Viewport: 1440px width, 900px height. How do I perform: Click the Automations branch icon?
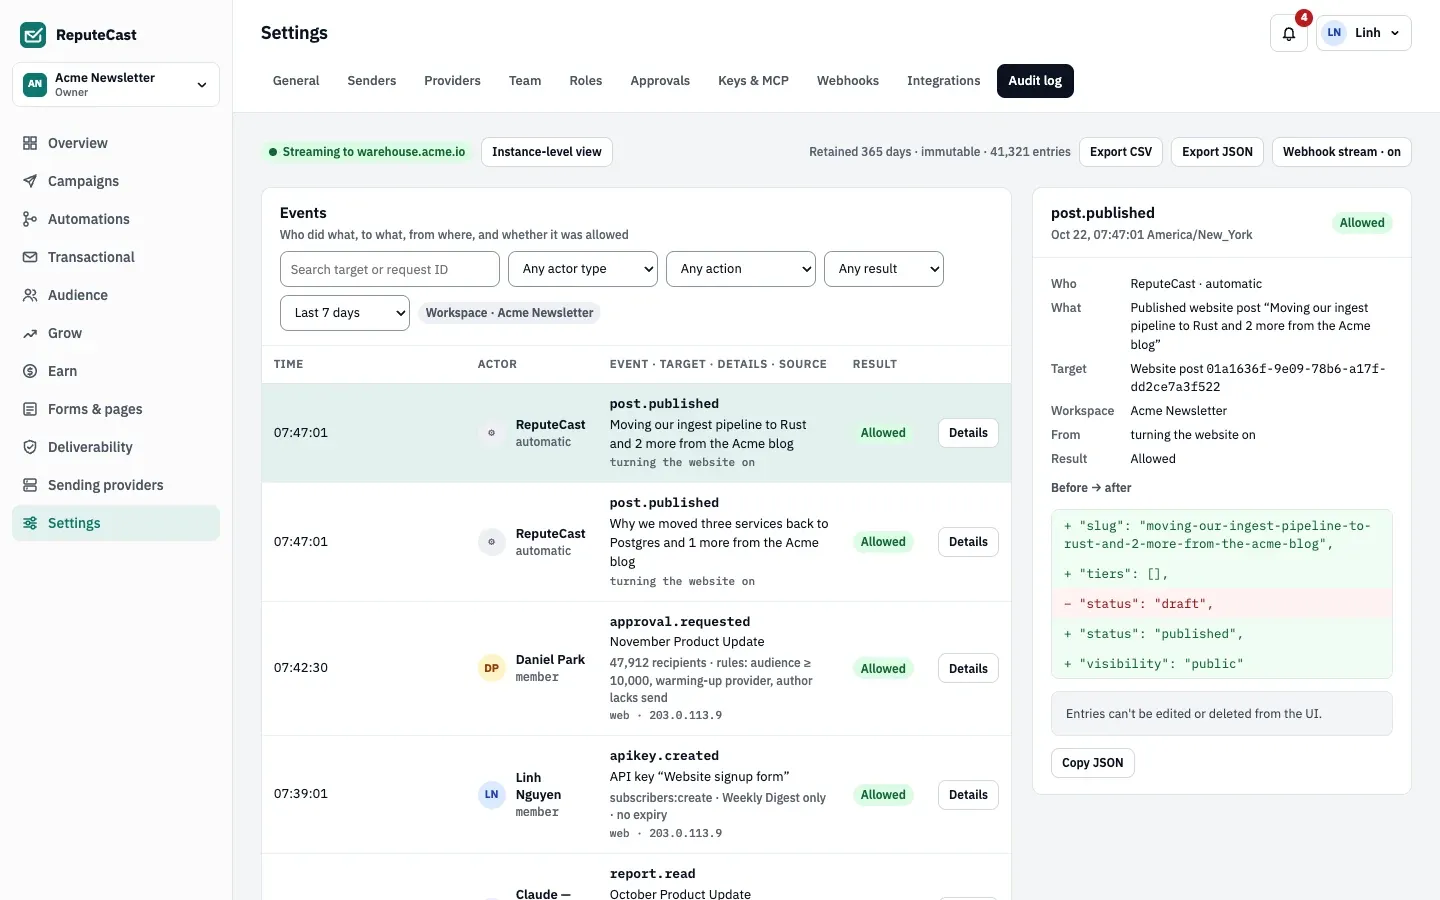point(30,219)
